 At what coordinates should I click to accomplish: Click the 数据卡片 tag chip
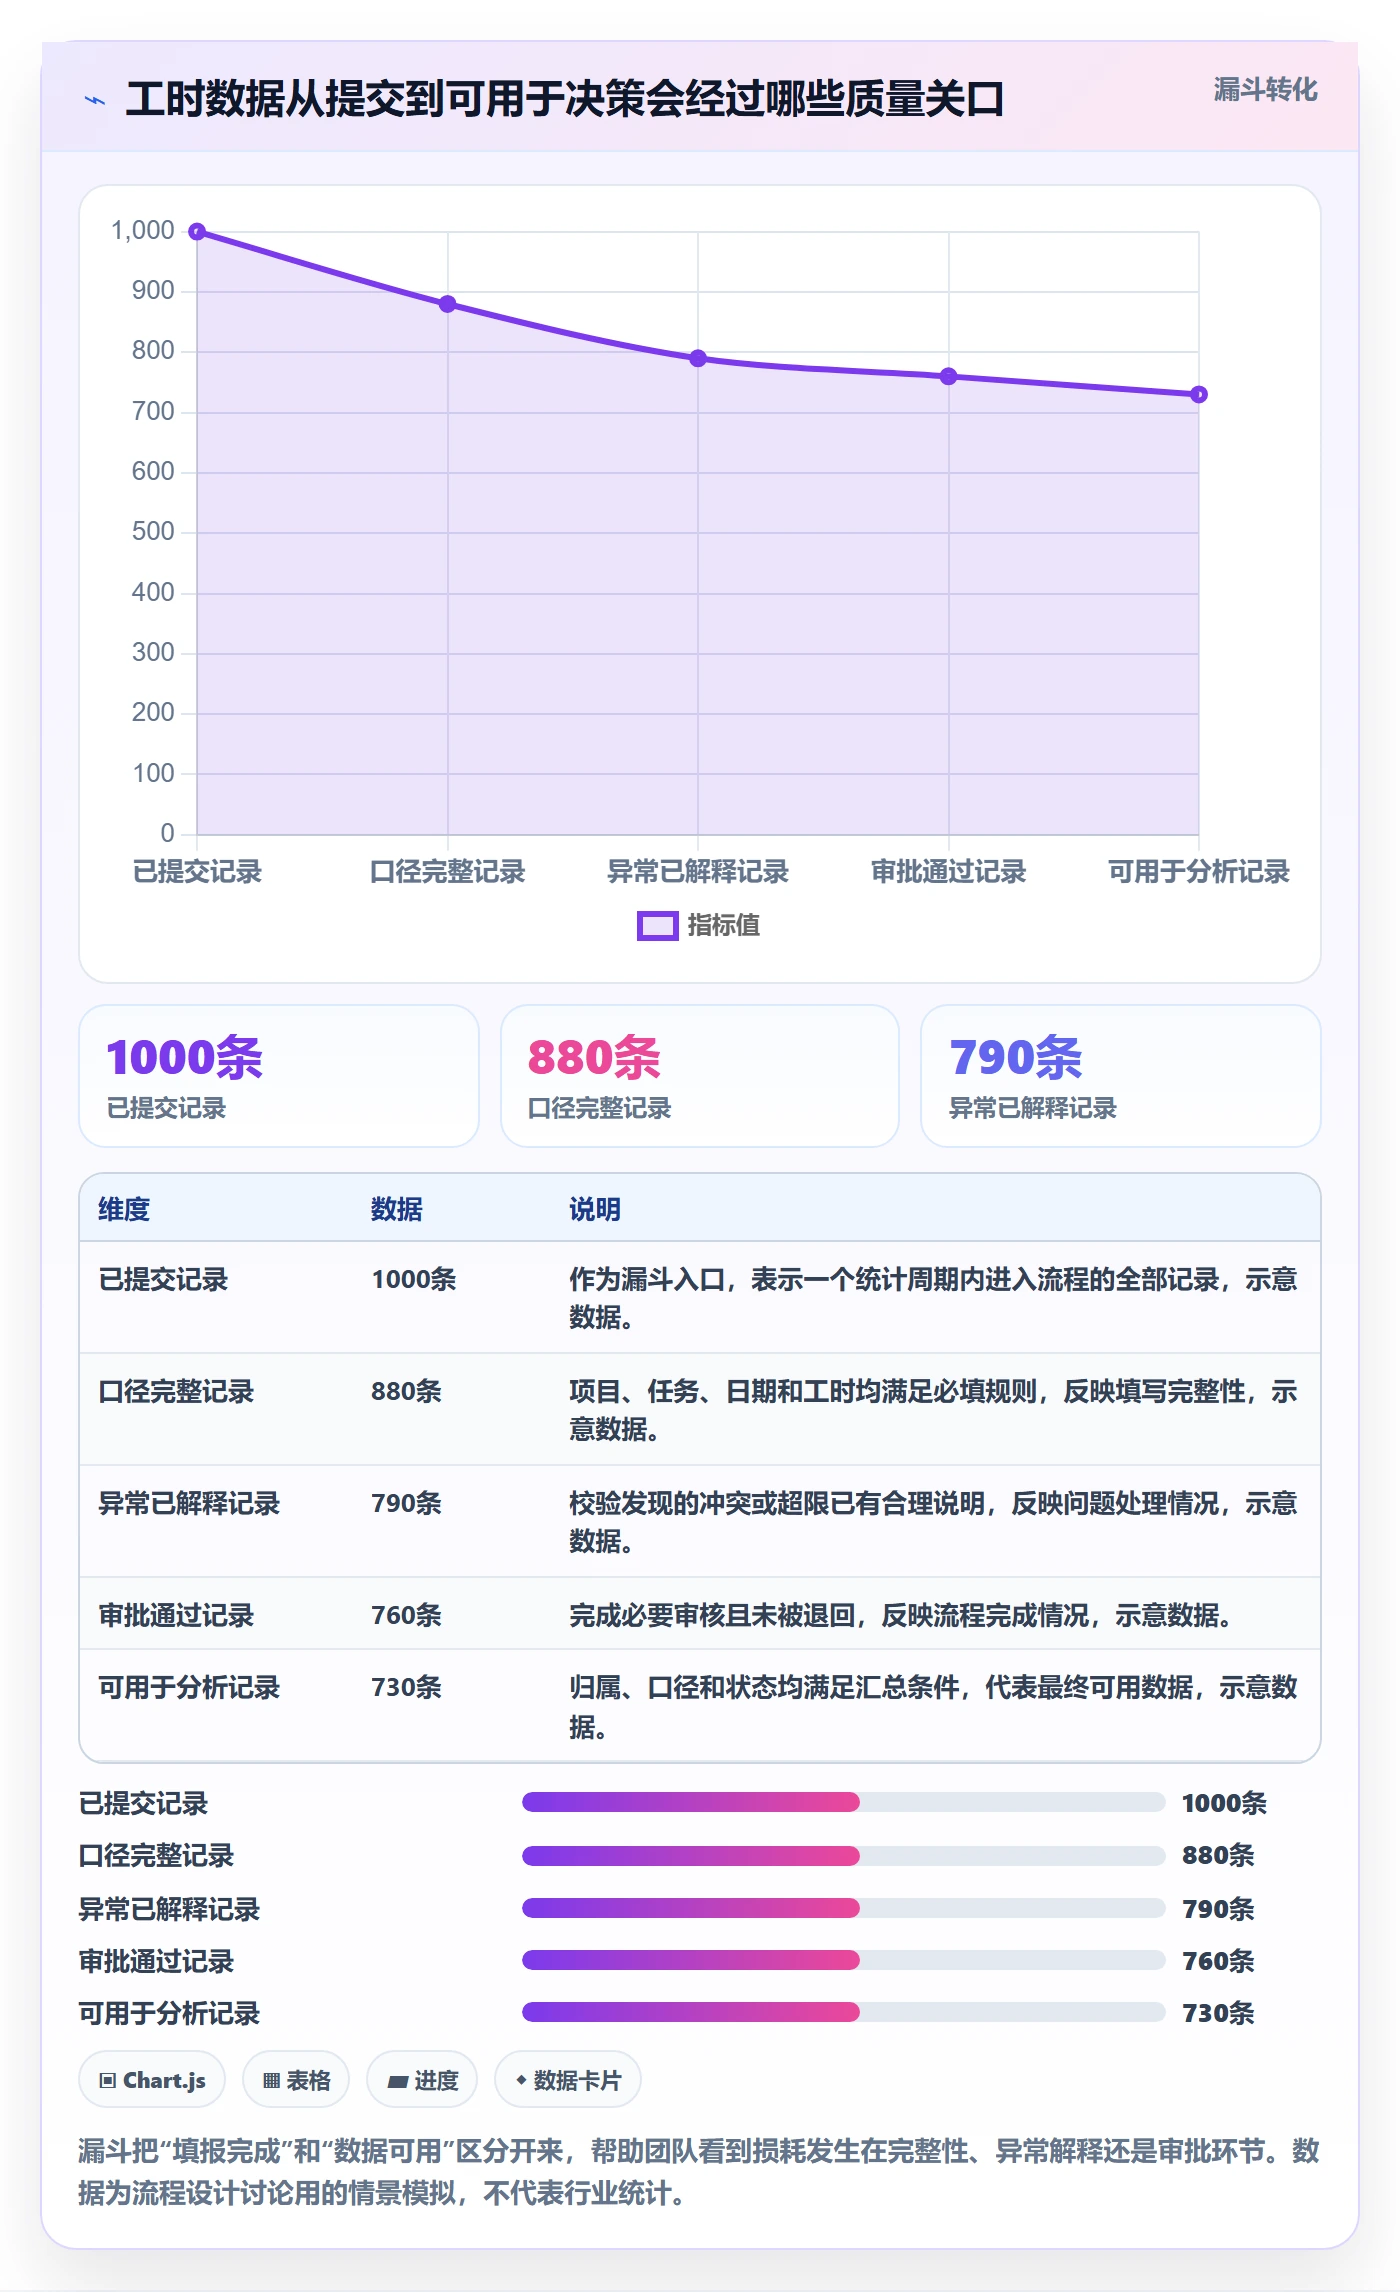[568, 2080]
